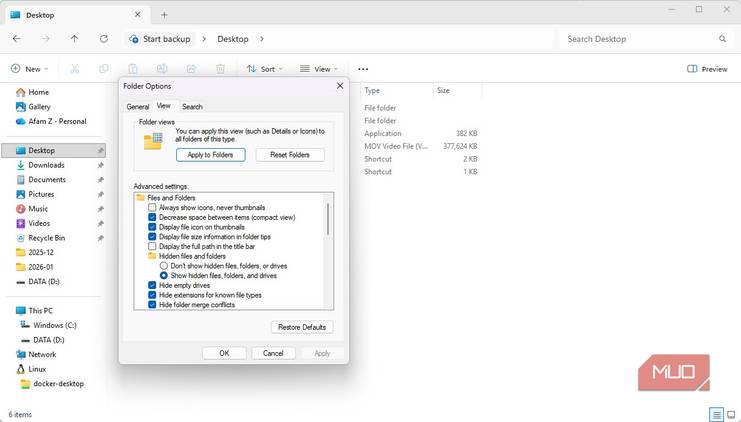Open Afam Z - Personal OneDrive
Screen dimensions: 741x422
click(51, 121)
